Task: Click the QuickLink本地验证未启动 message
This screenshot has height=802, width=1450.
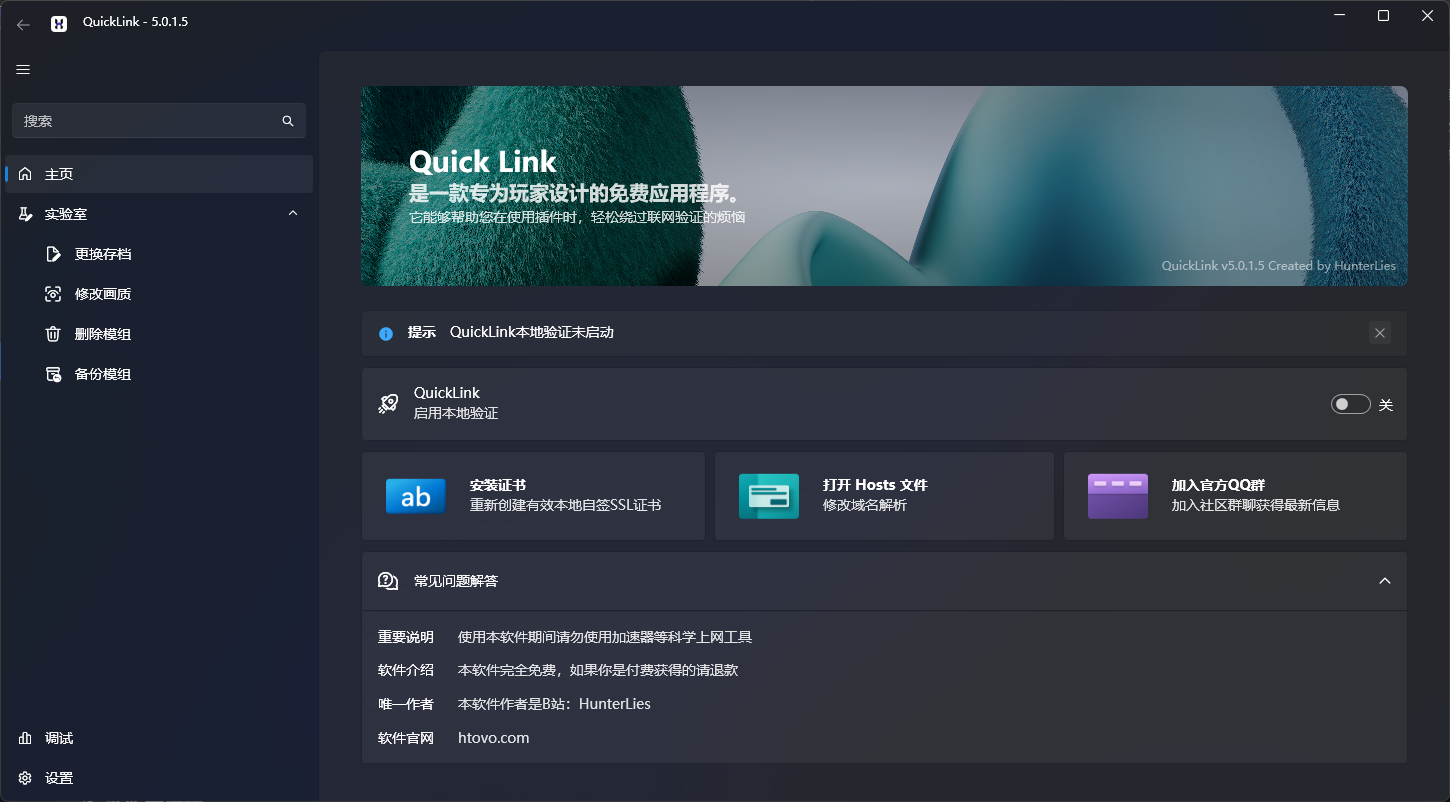Action: [x=532, y=332]
